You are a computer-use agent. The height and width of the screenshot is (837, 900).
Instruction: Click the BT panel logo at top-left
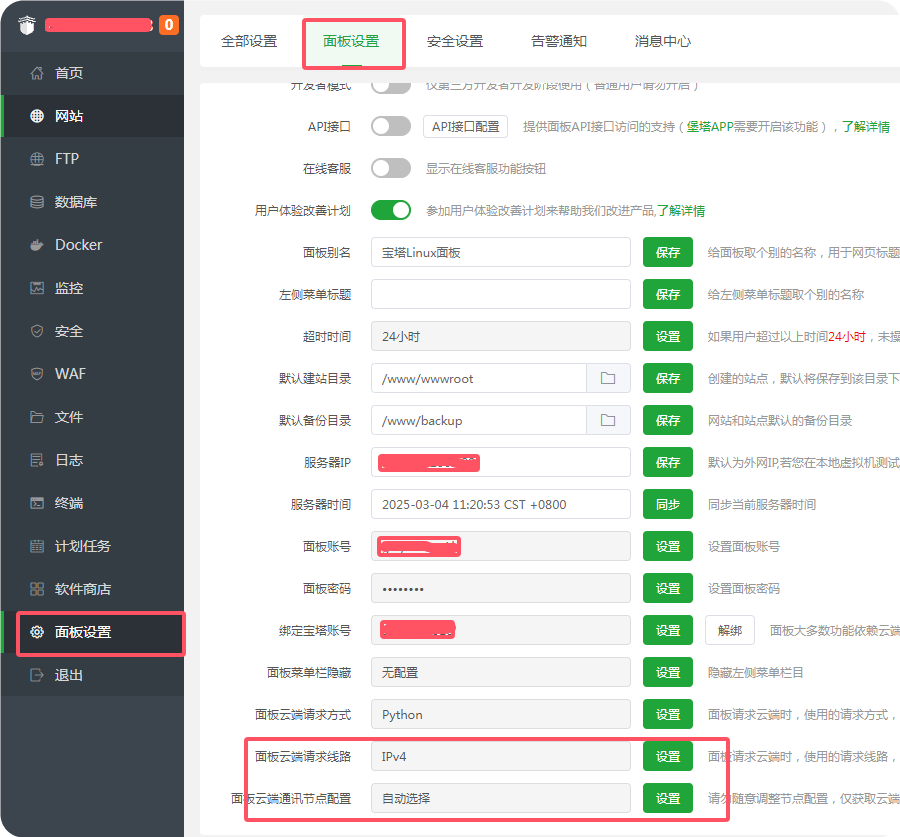pos(27,25)
